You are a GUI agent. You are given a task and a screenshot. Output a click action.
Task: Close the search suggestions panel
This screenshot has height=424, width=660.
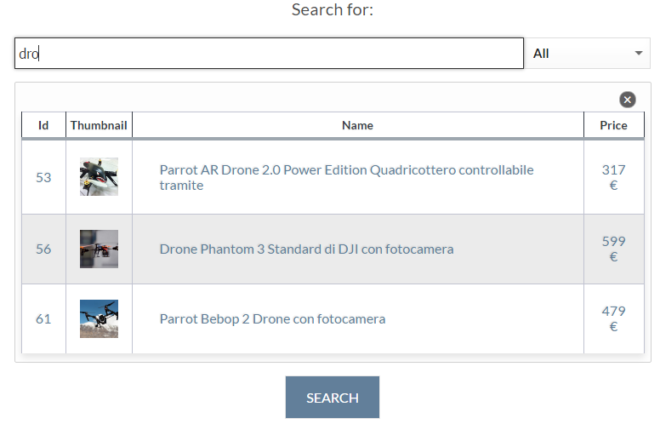pos(627,100)
